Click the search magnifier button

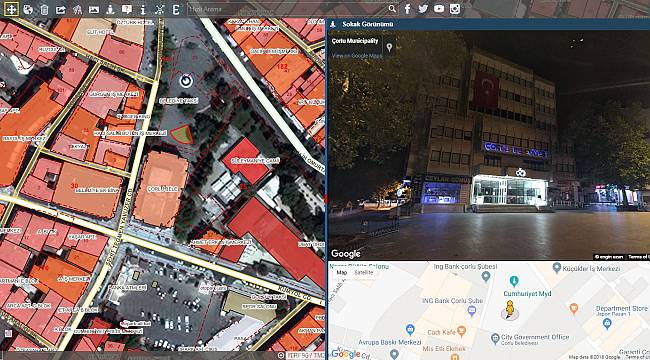coord(392,9)
